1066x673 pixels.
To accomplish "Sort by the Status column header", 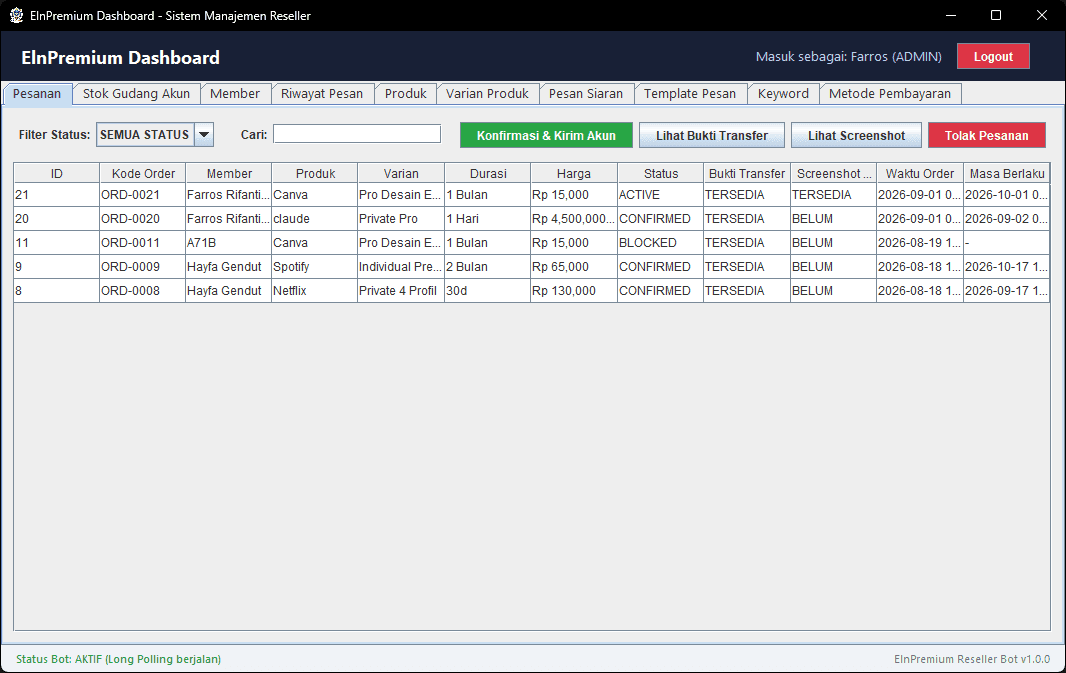I will [661, 173].
